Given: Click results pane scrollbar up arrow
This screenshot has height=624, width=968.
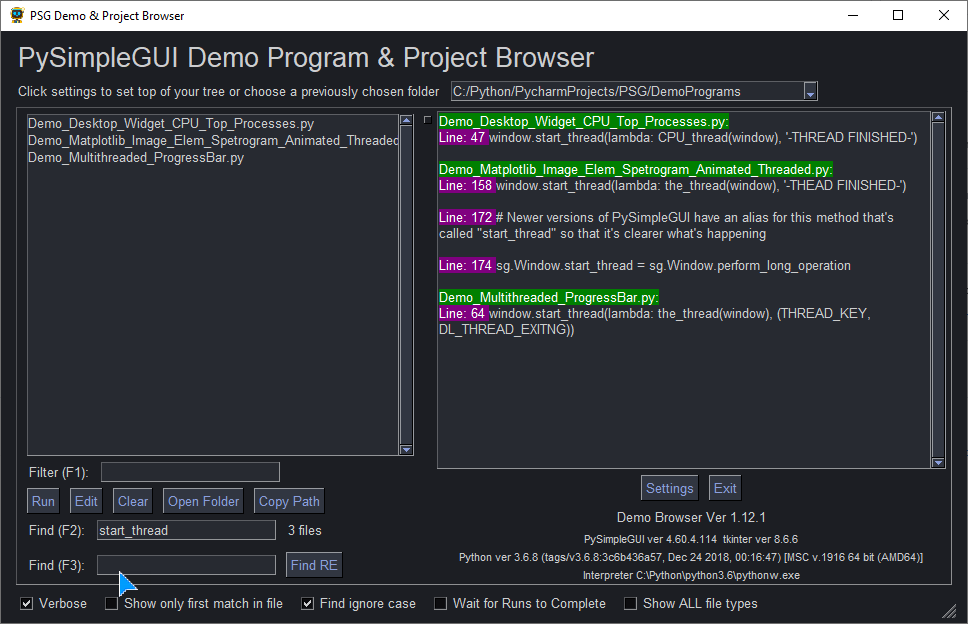Looking at the screenshot, I should (x=938, y=117).
